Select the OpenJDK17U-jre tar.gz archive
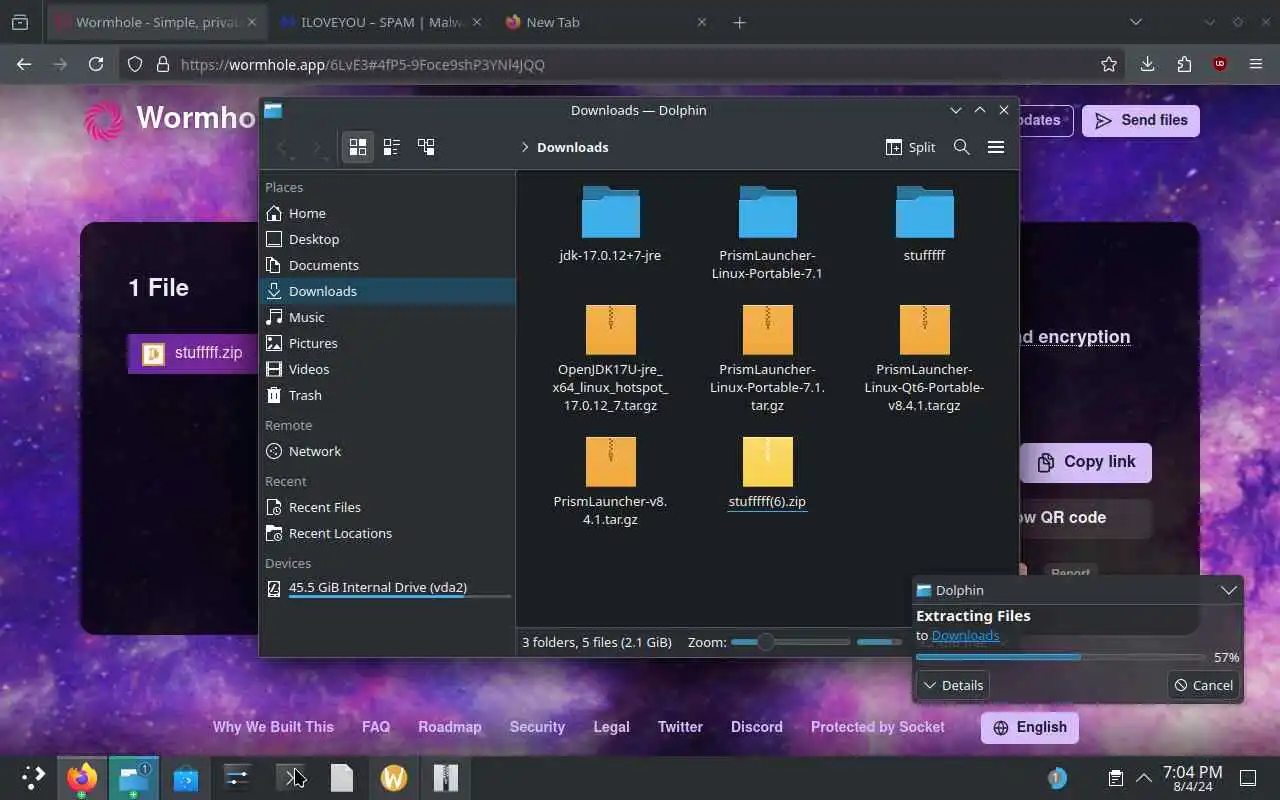 click(x=610, y=359)
